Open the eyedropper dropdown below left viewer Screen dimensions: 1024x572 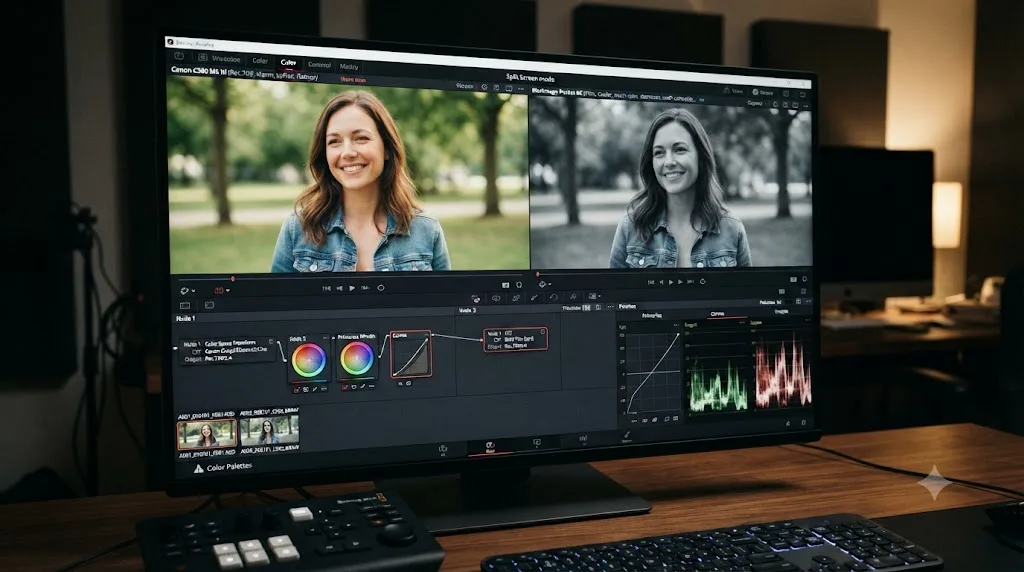(x=187, y=290)
